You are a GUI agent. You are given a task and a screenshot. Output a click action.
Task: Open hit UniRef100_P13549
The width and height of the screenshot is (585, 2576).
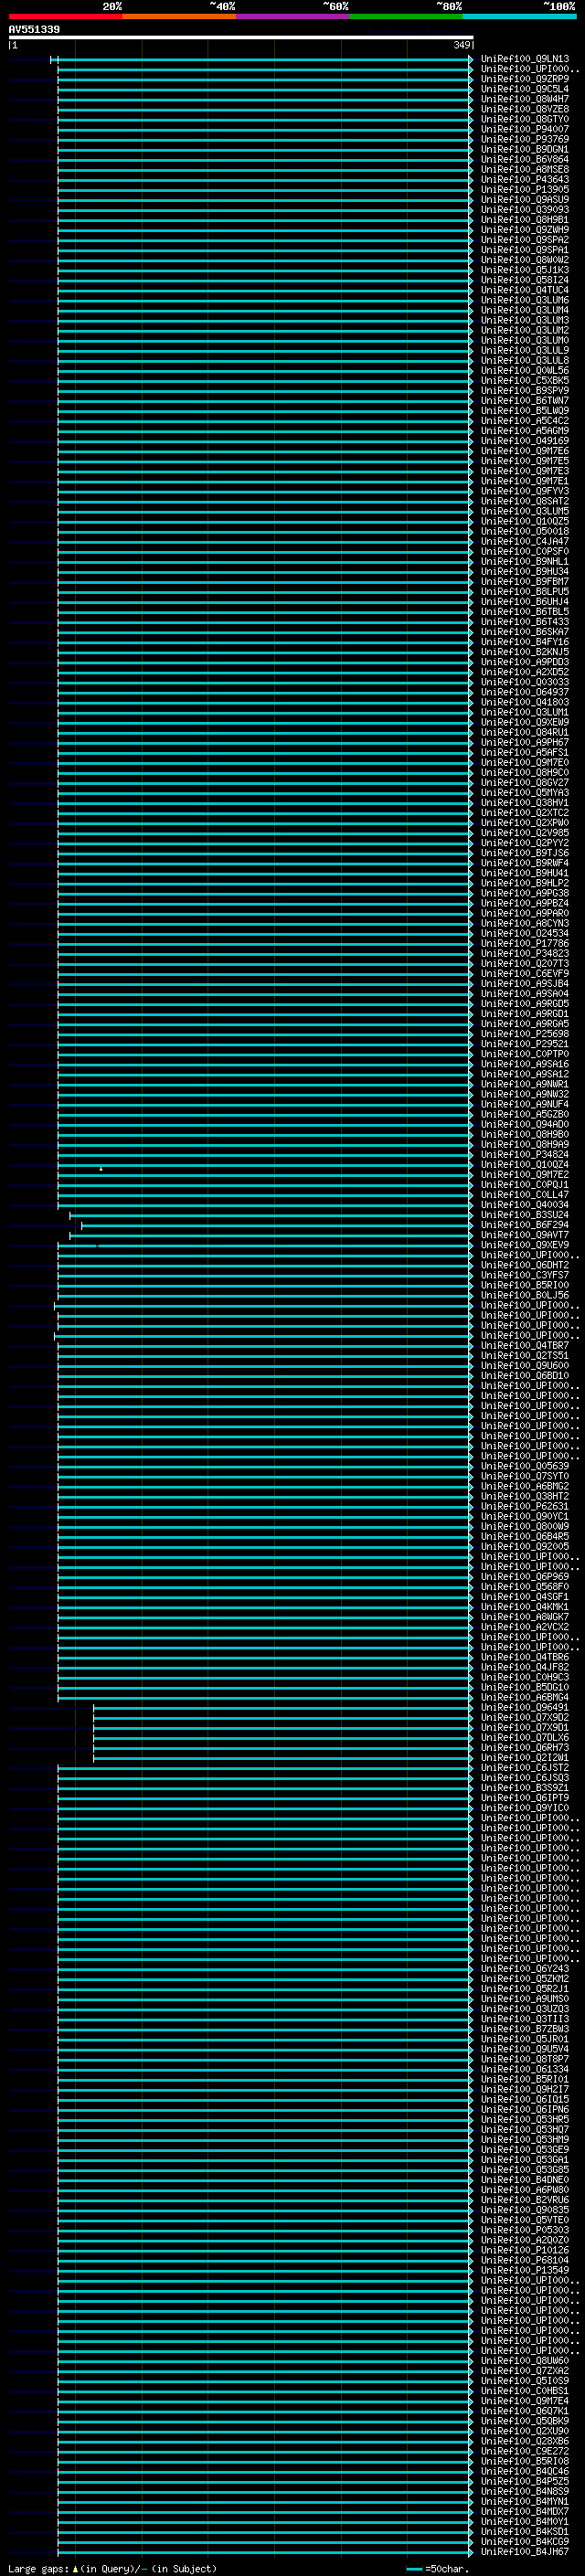[524, 2270]
